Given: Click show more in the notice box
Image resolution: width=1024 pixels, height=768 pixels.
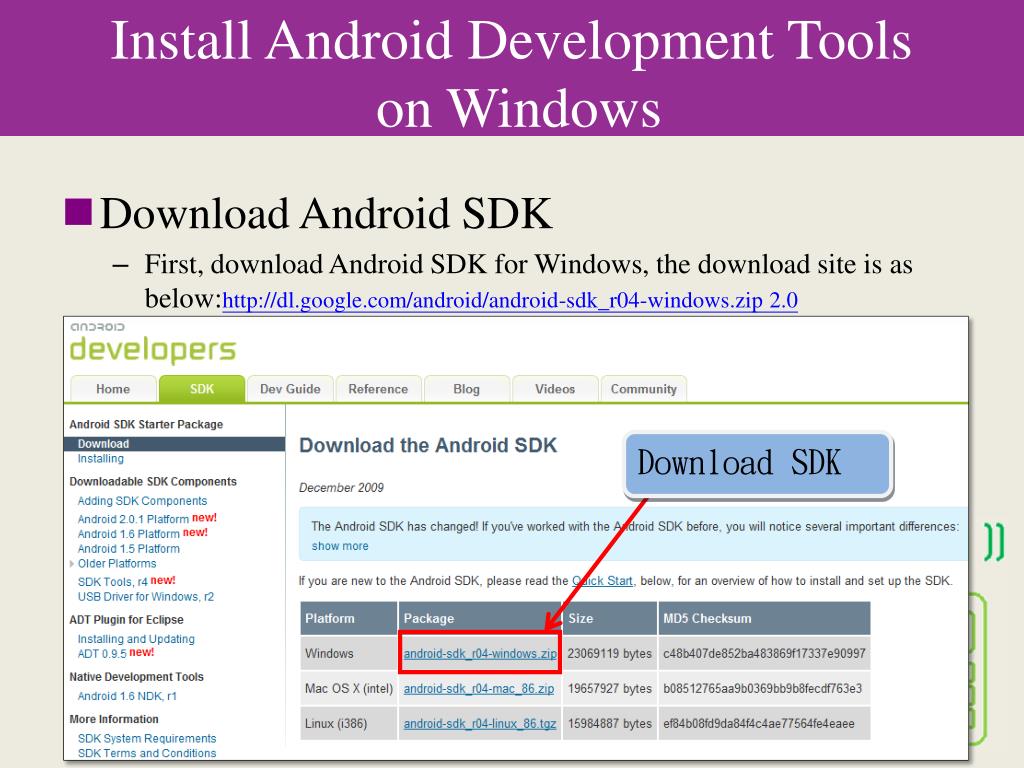Looking at the screenshot, I should point(340,546).
